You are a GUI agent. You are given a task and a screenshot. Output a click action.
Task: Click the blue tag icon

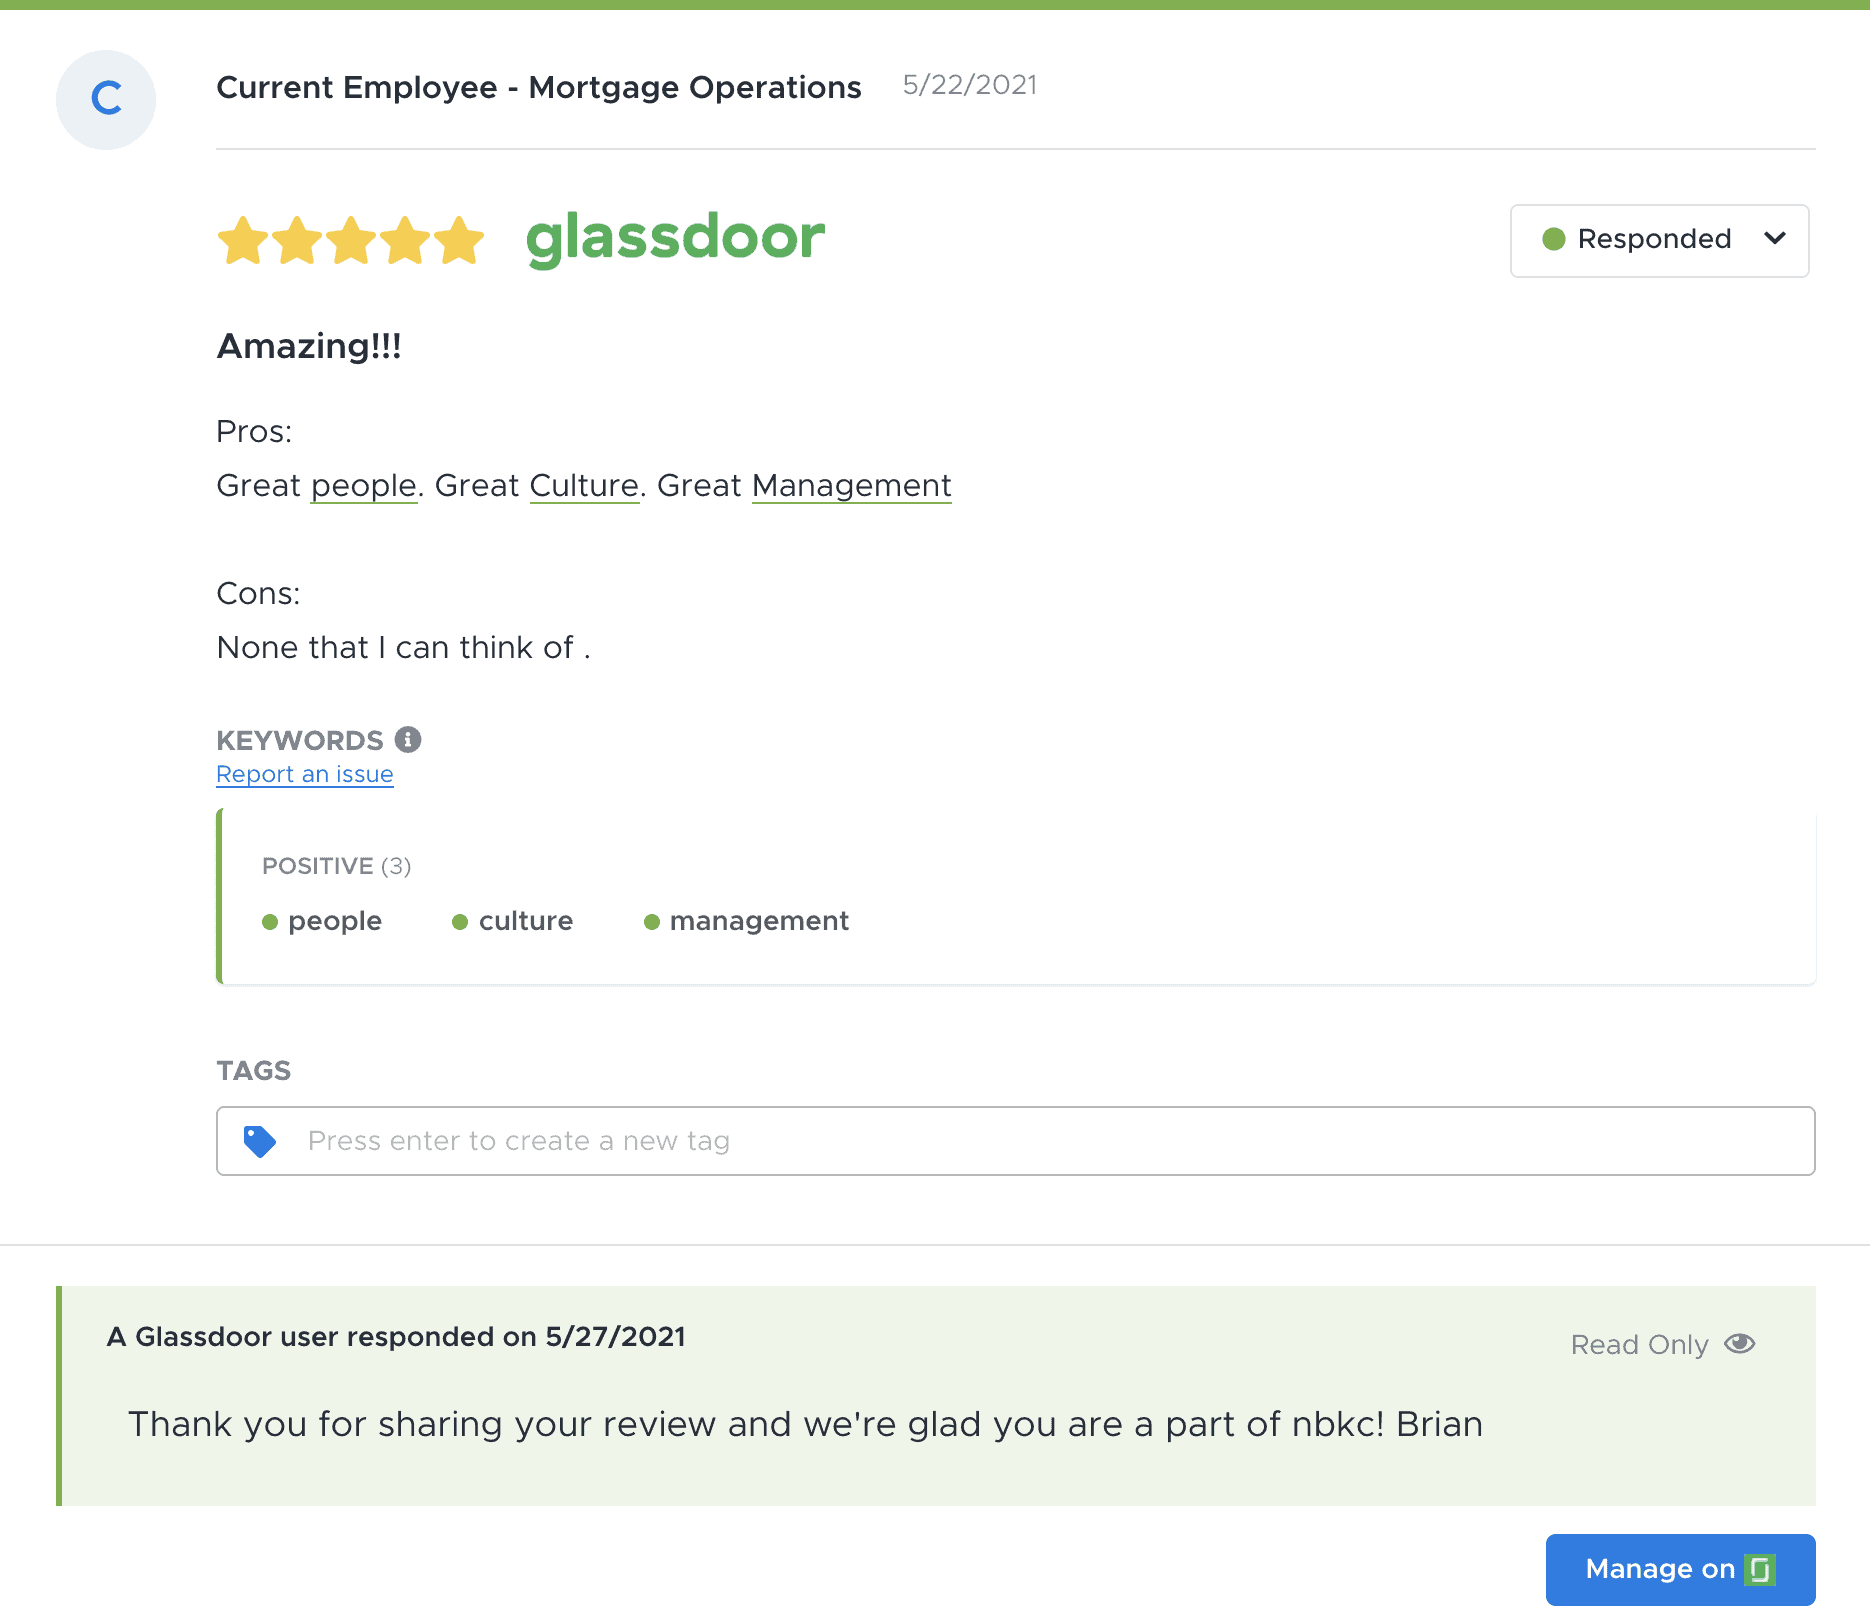pyautogui.click(x=260, y=1141)
